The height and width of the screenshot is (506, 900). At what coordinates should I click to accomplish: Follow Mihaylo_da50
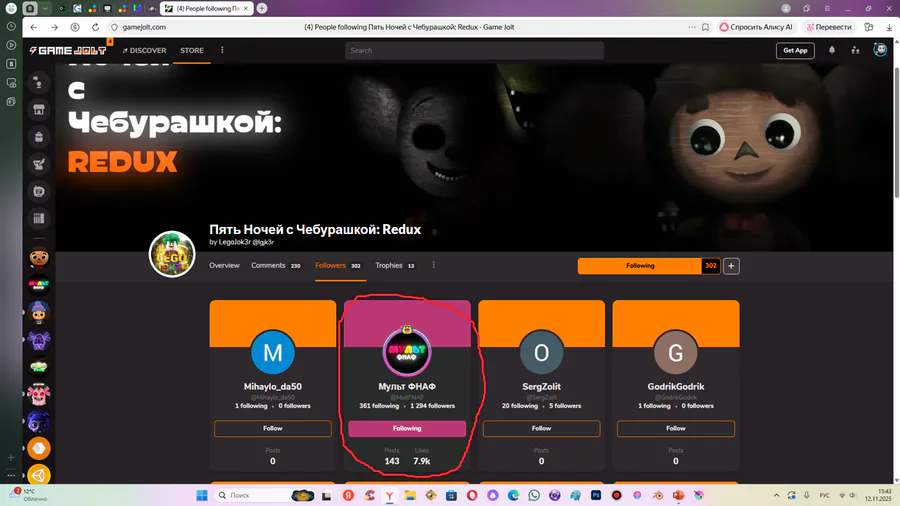click(273, 429)
